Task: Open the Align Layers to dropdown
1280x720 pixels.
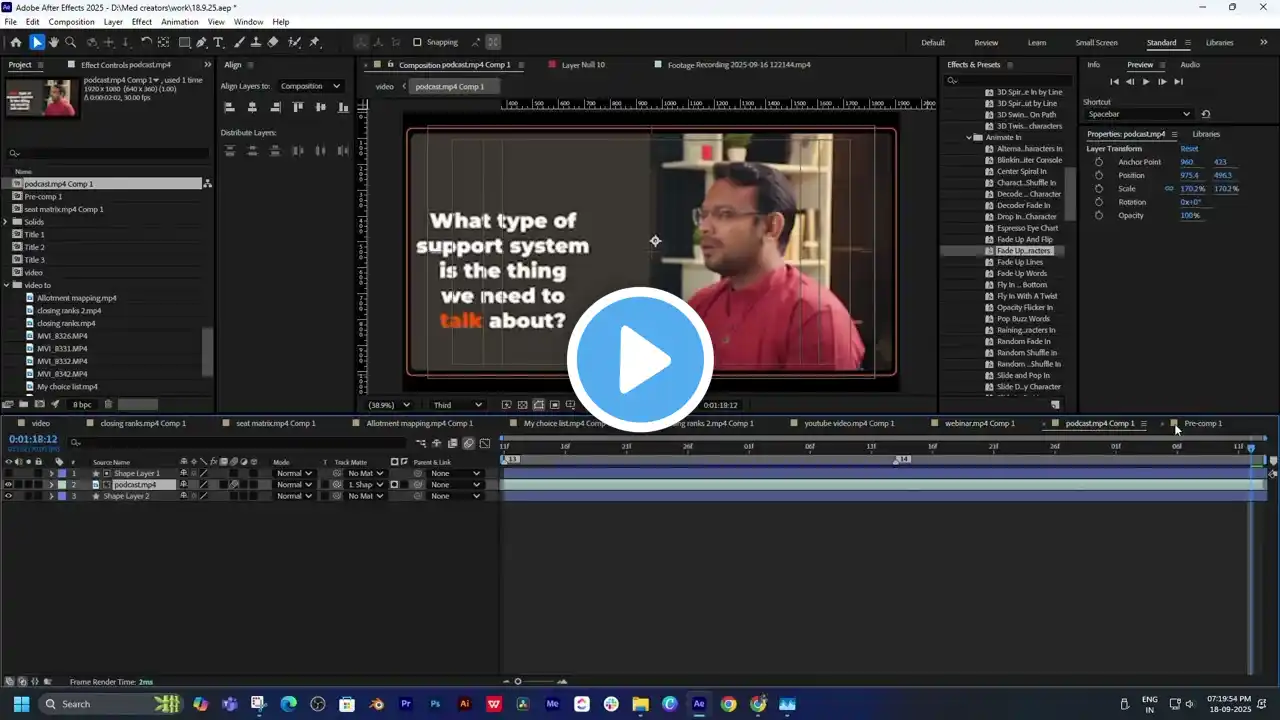Action: tap(310, 86)
